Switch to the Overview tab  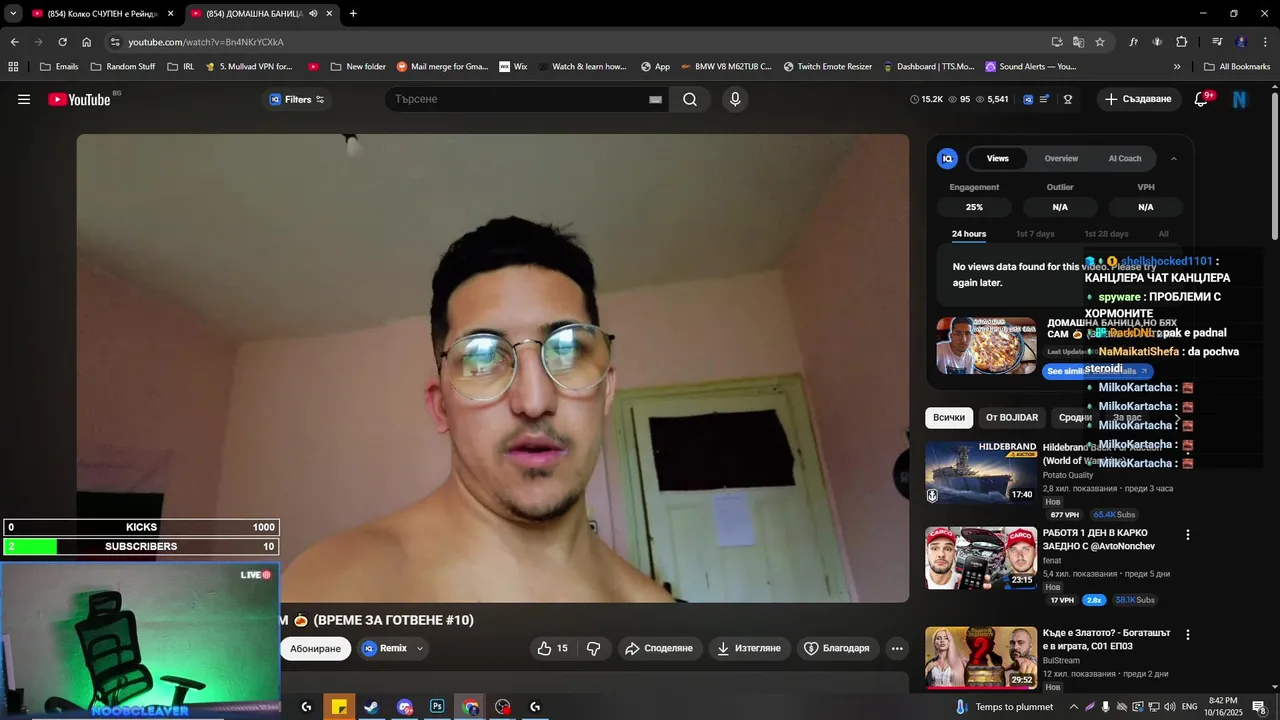pos(1061,158)
